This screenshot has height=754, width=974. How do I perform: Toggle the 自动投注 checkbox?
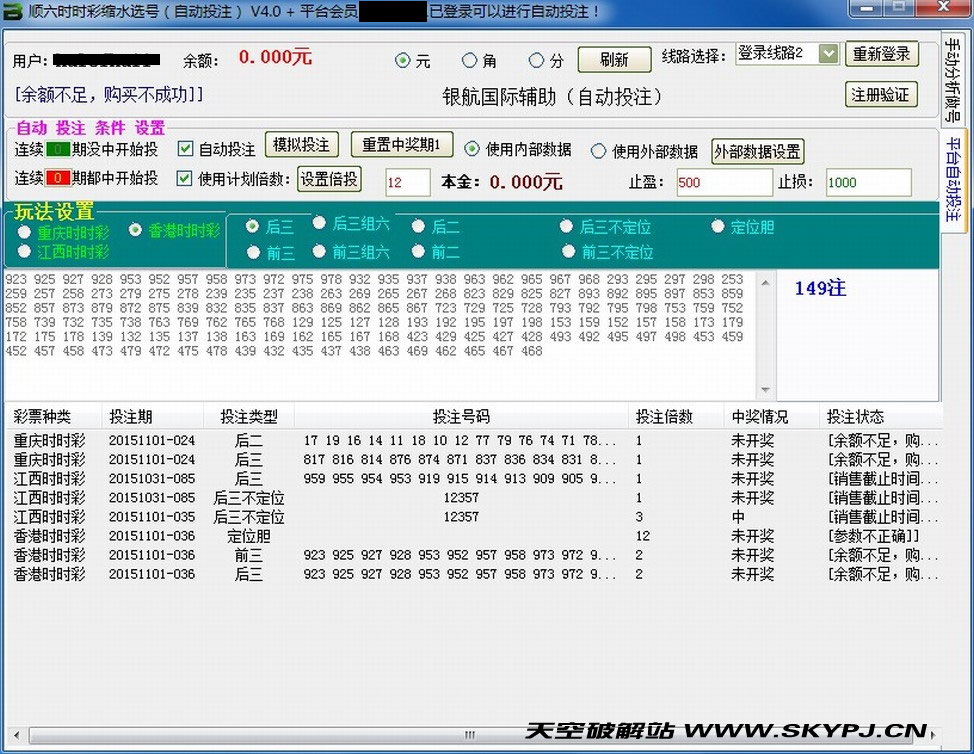pyautogui.click(x=185, y=149)
